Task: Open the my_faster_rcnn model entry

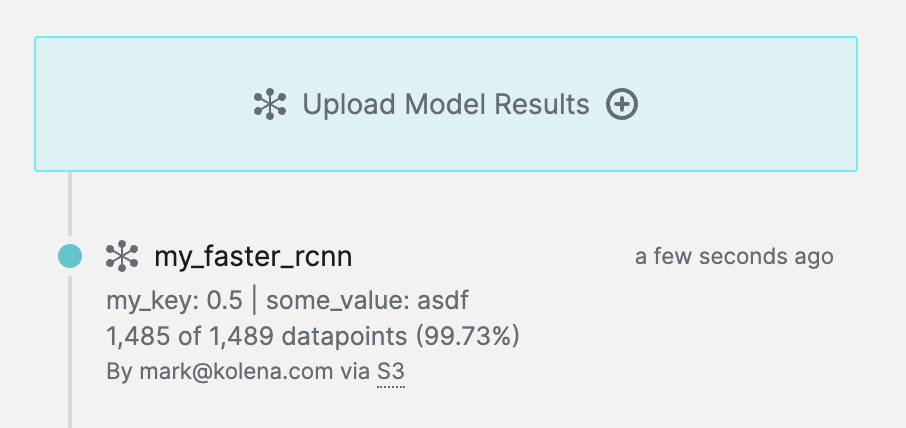Action: coord(252,257)
